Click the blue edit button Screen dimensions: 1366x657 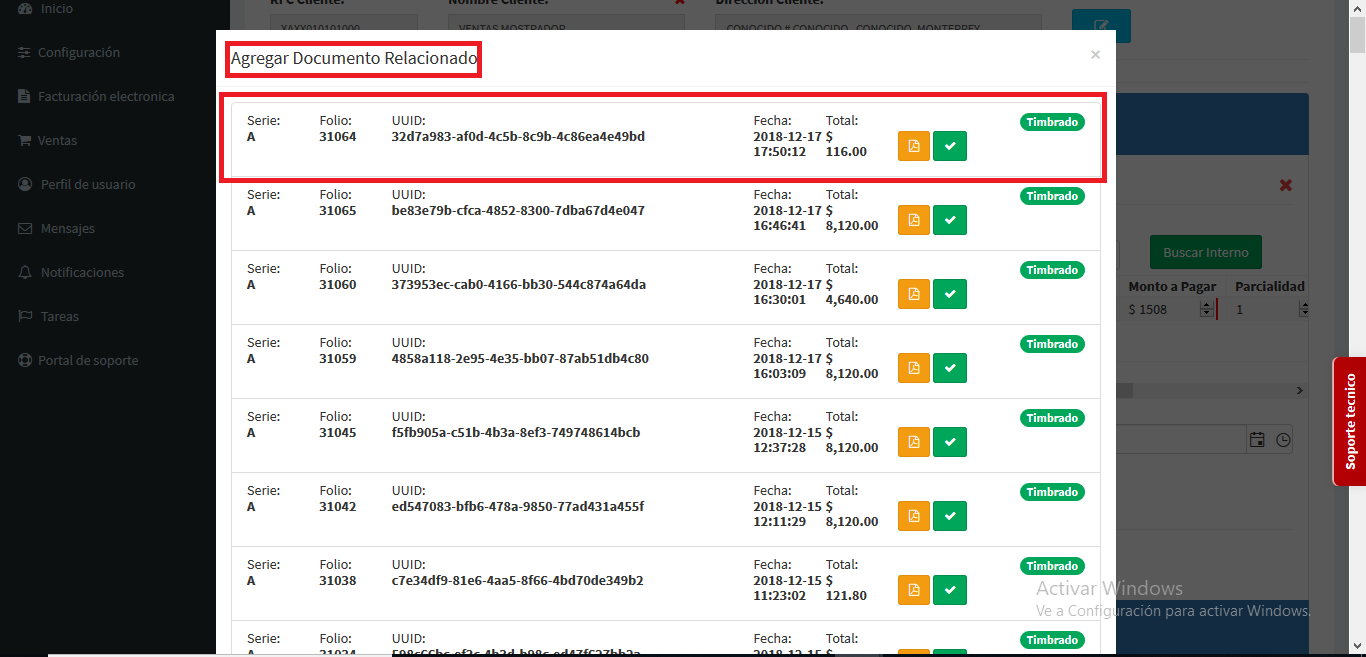[x=1101, y=26]
